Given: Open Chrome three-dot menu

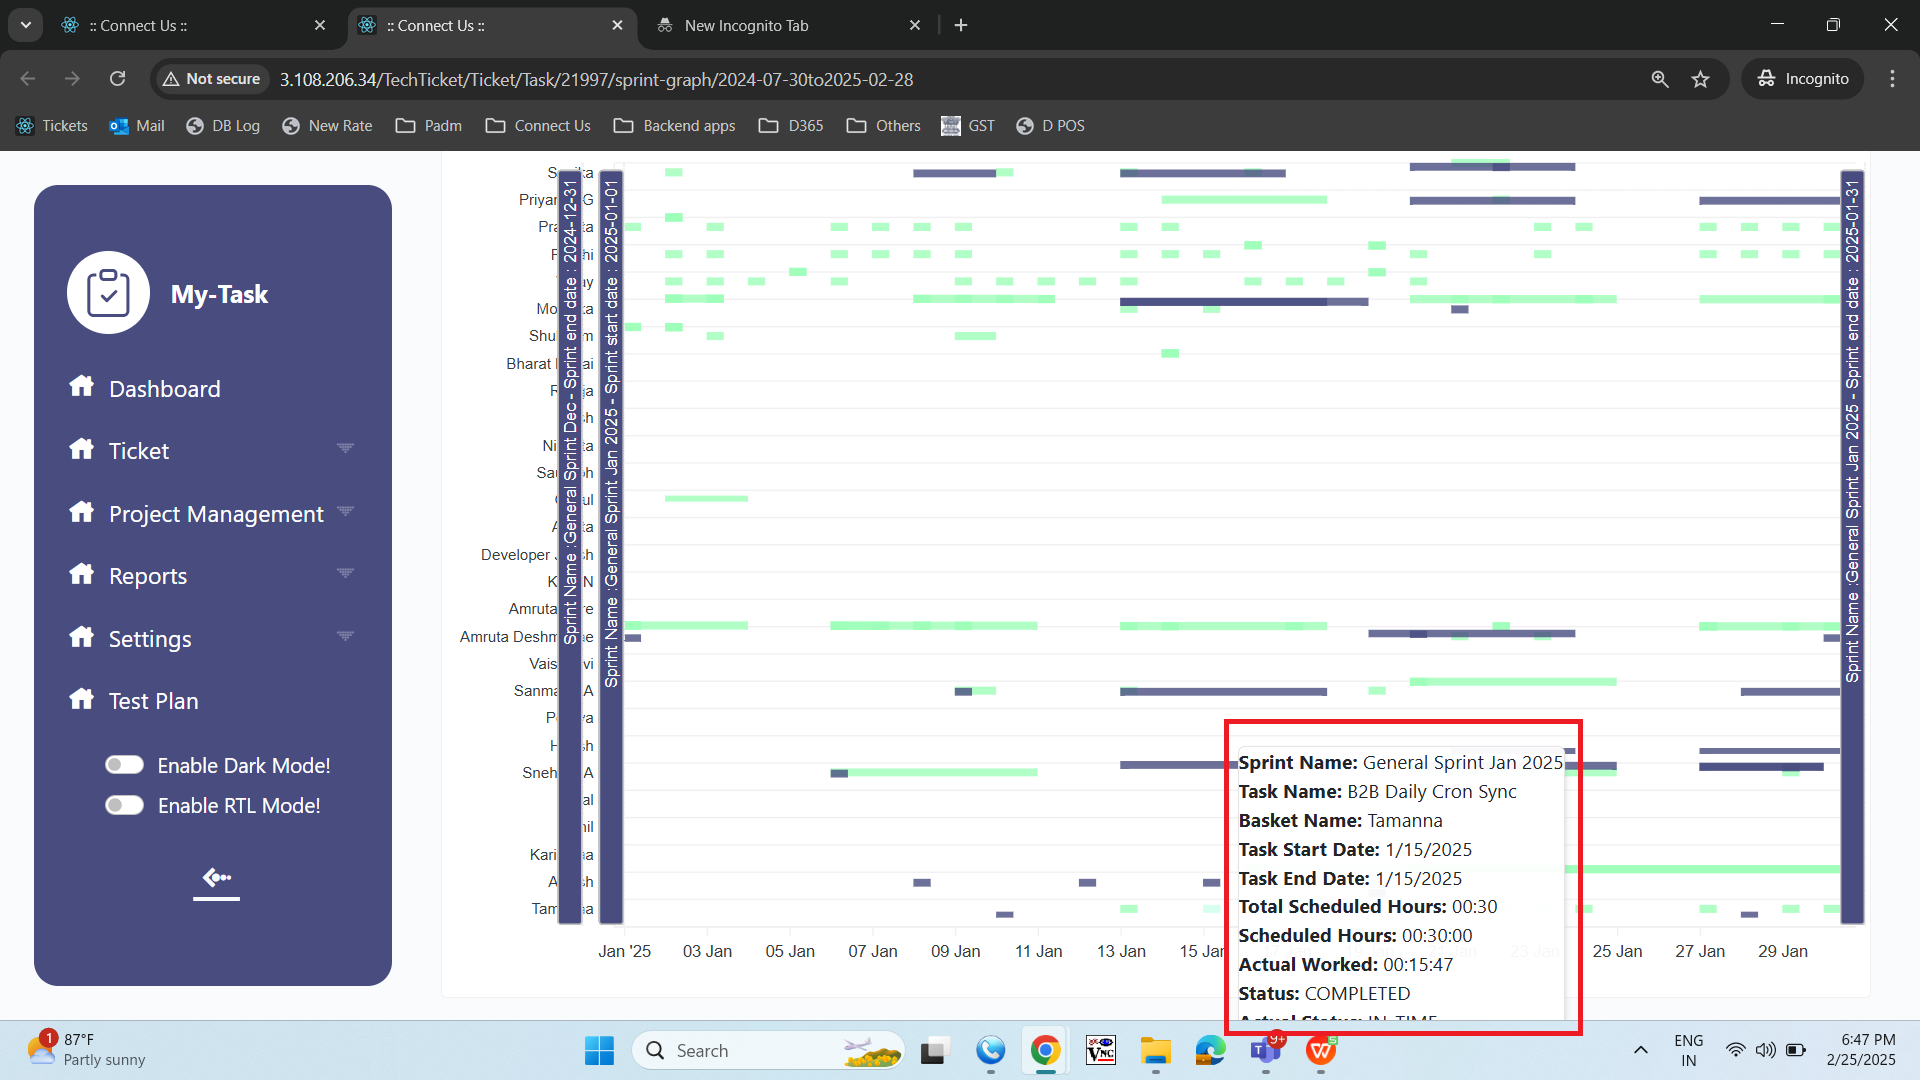Looking at the screenshot, I should pos(1892,79).
